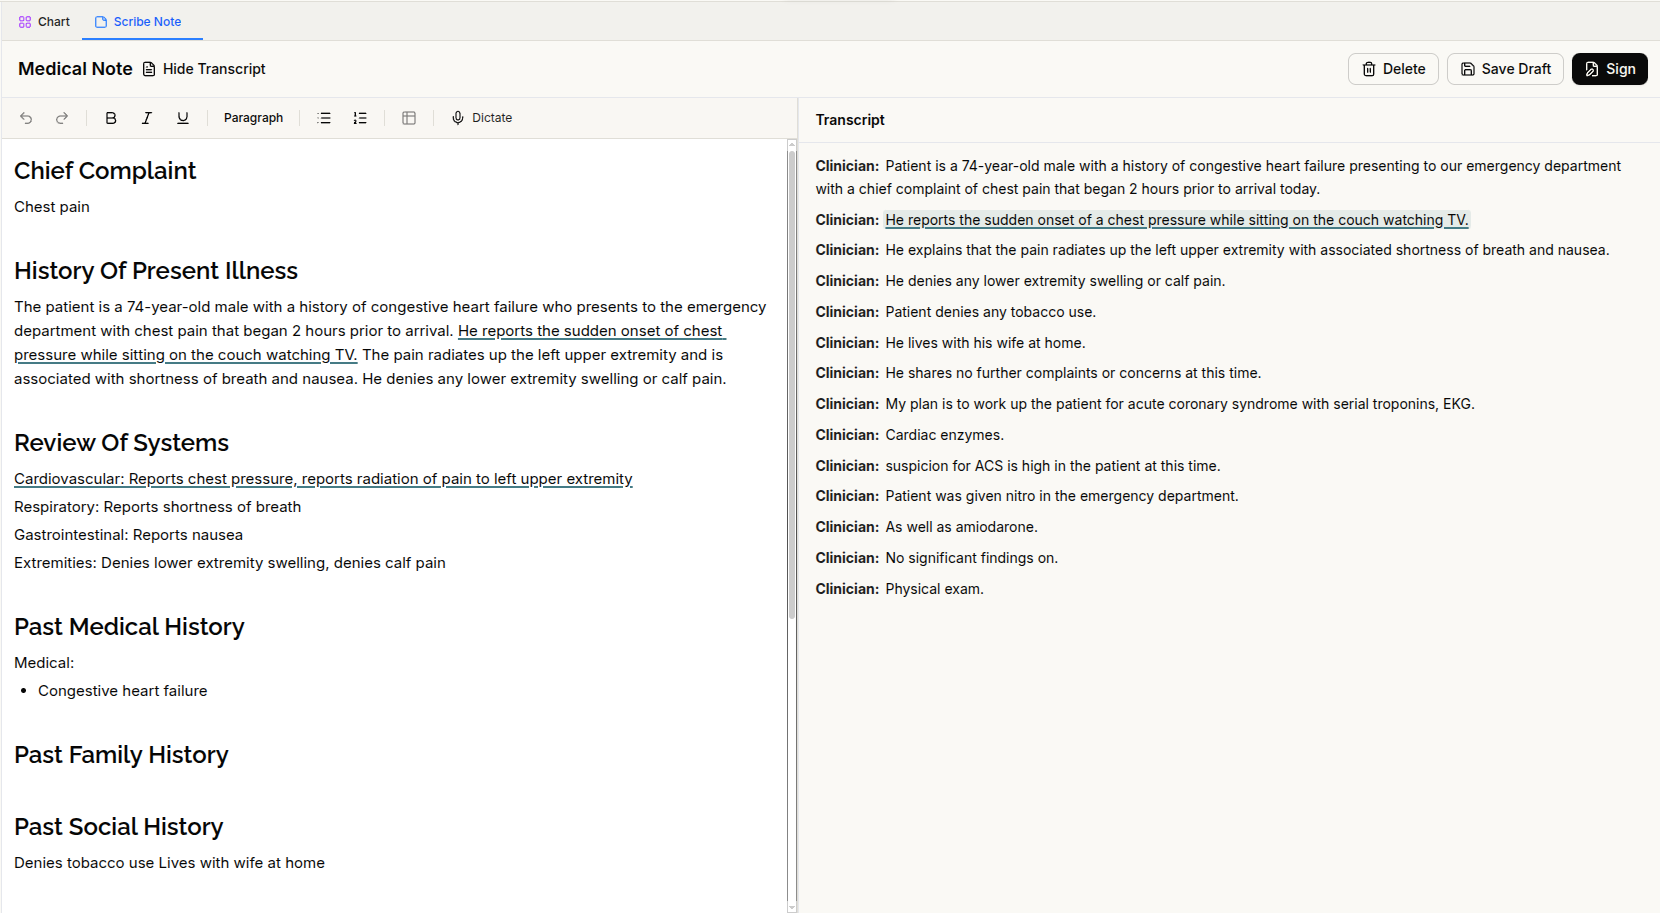Toggle underline formatting

[x=183, y=118]
